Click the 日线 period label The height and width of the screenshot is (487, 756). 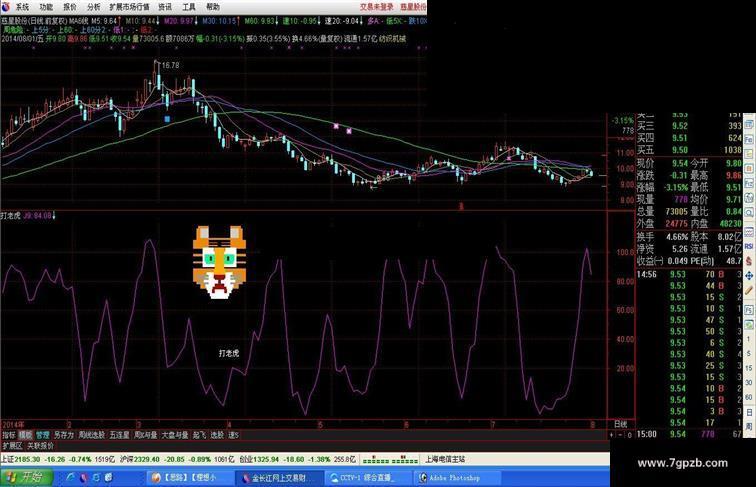621,424
